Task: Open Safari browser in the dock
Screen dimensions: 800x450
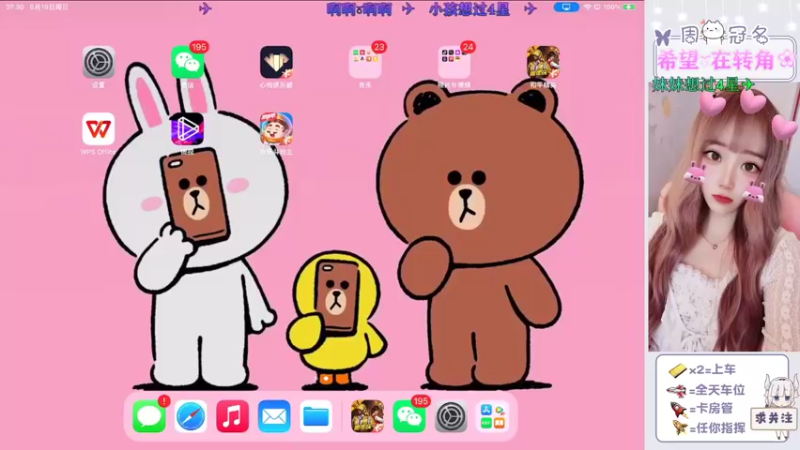Action: pyautogui.click(x=191, y=416)
